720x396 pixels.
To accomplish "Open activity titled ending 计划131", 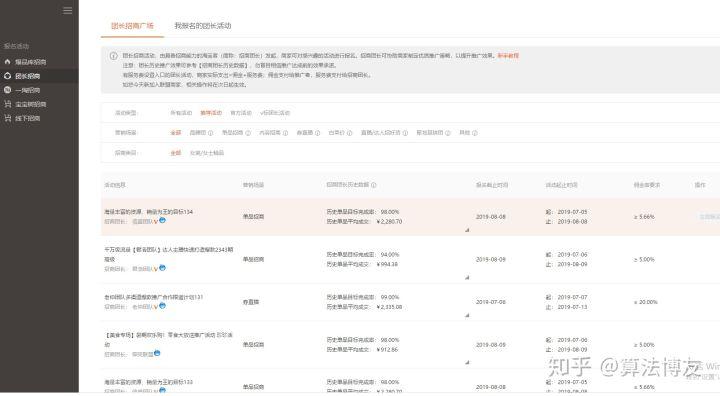I will point(153,297).
